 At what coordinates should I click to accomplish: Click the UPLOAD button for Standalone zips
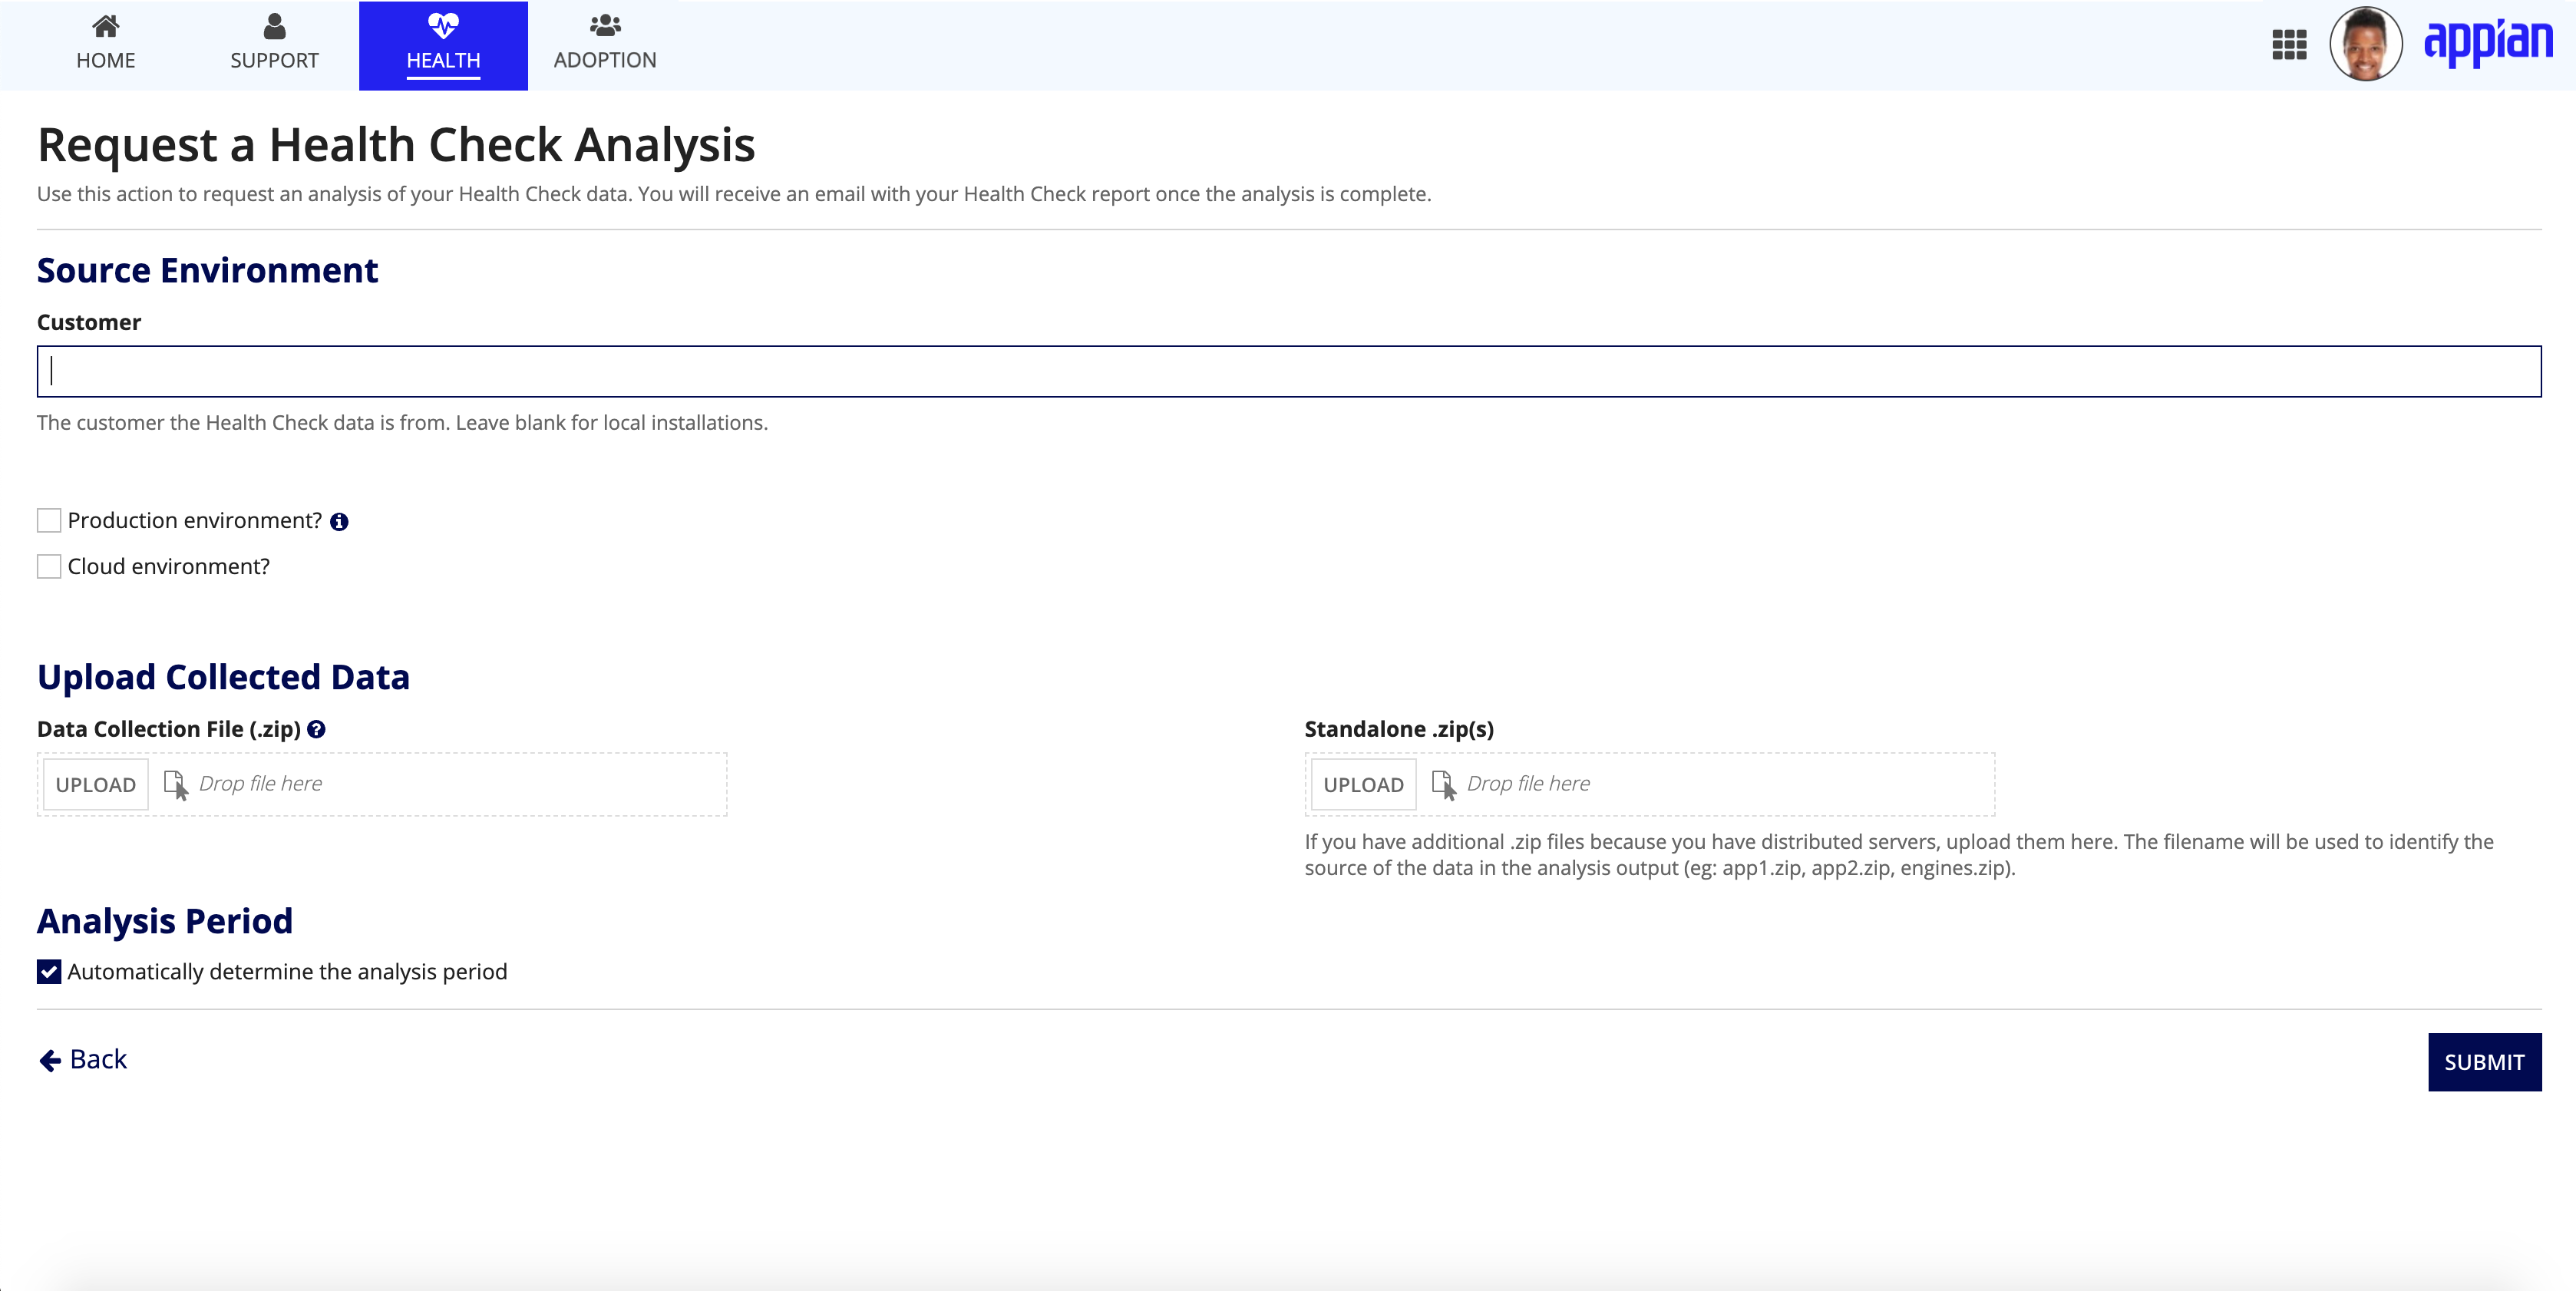point(1363,784)
